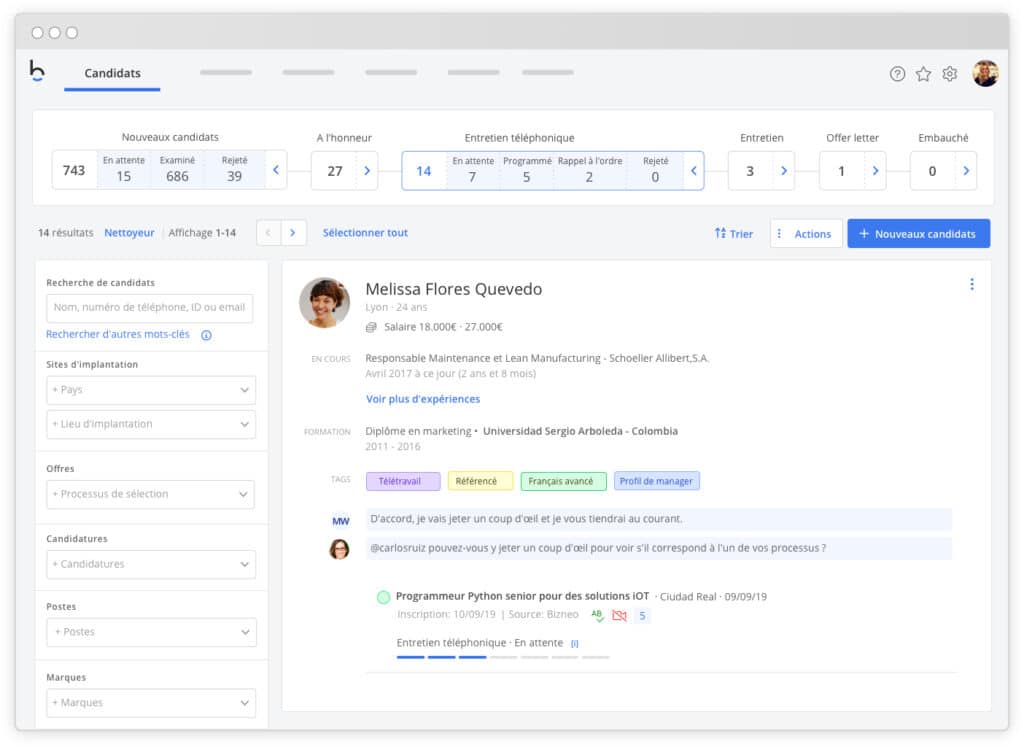Open the Candidatures dropdown
The height and width of the screenshot is (747, 1024).
point(151,564)
